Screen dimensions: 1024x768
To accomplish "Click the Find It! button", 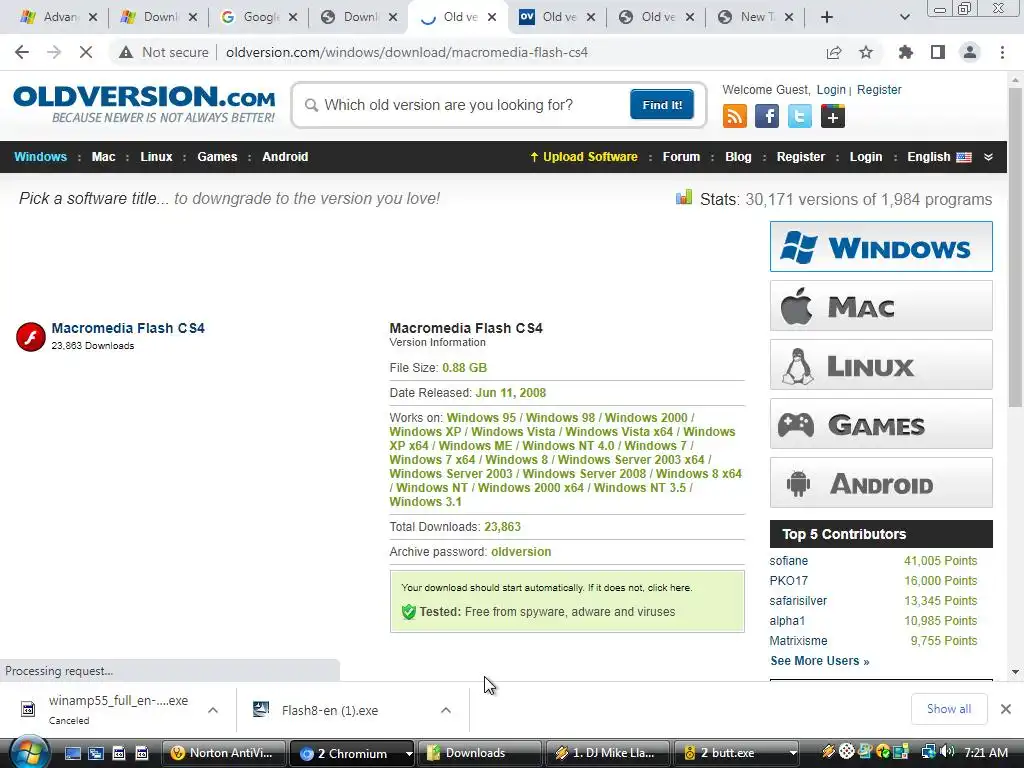I will click(662, 104).
